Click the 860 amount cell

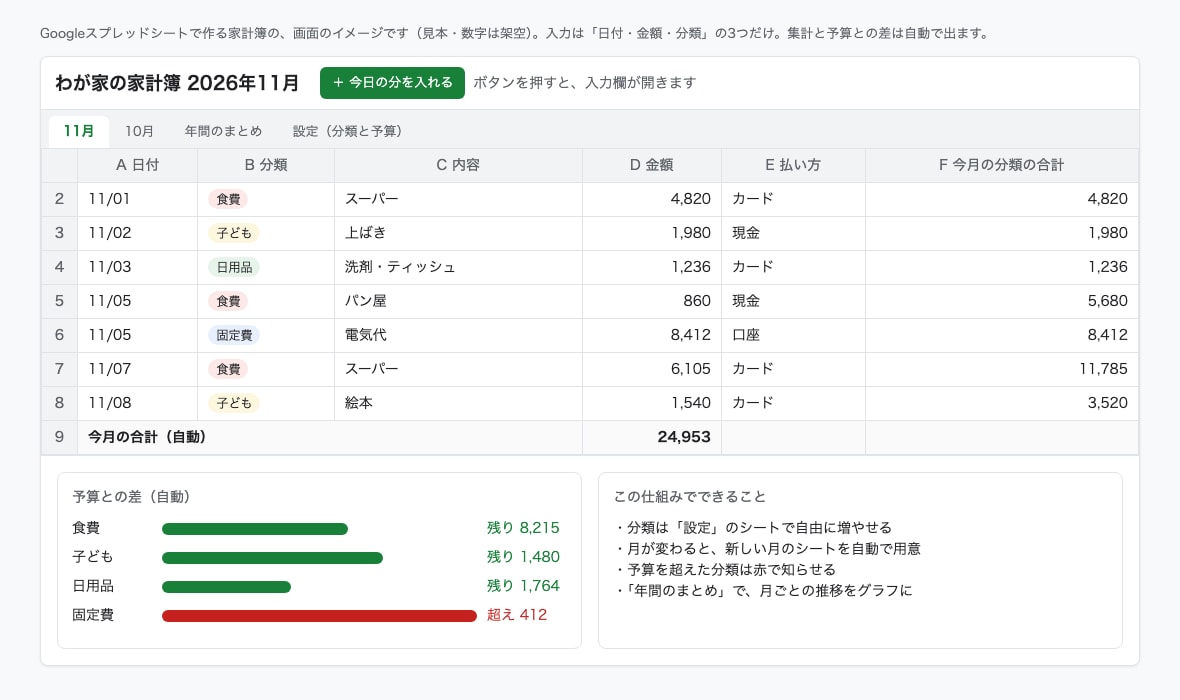[652, 301]
